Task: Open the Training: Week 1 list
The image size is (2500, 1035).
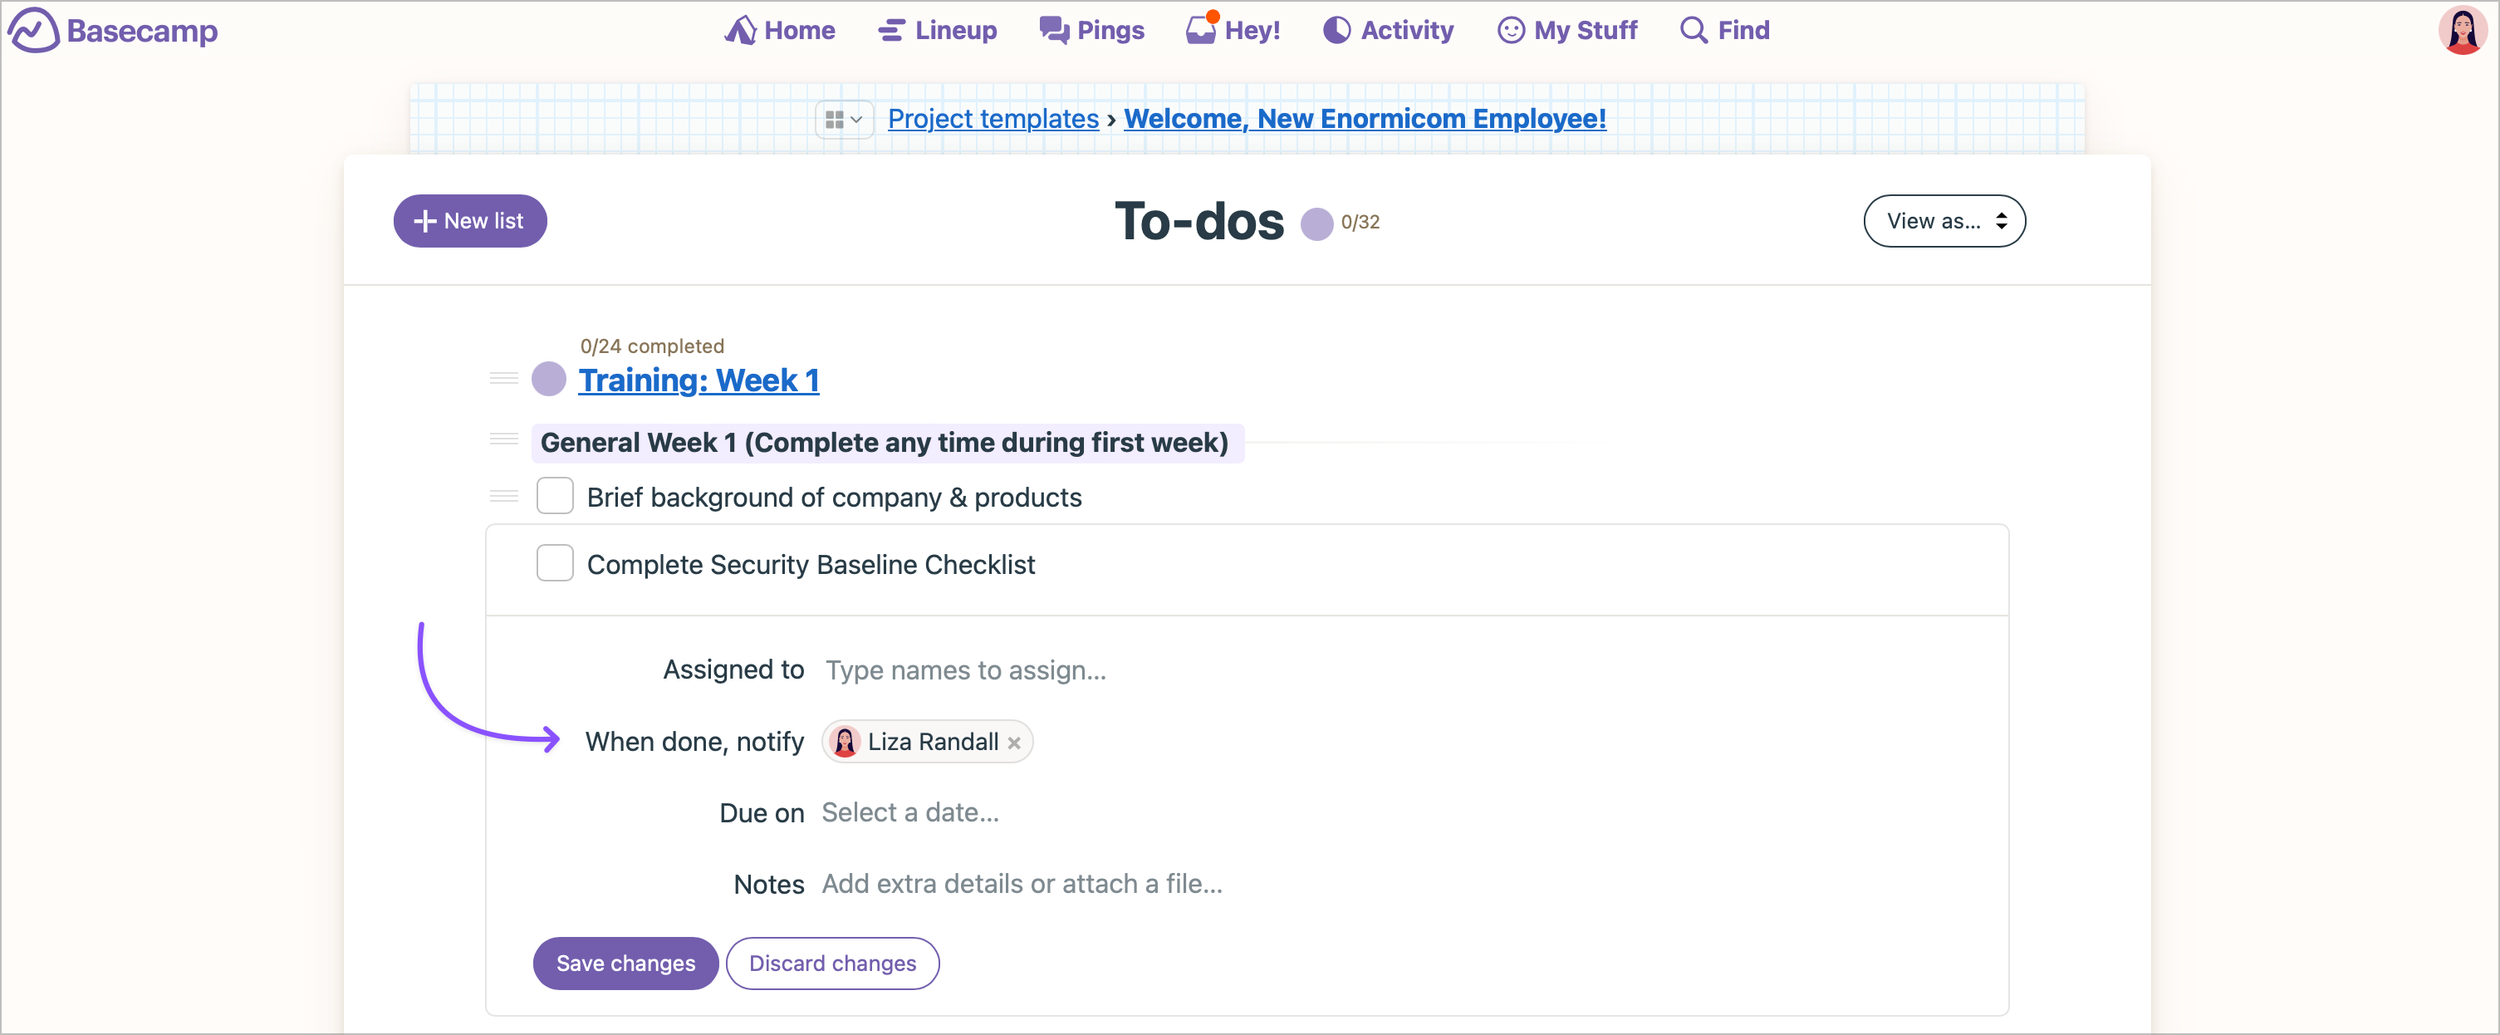Action: pos(699,380)
